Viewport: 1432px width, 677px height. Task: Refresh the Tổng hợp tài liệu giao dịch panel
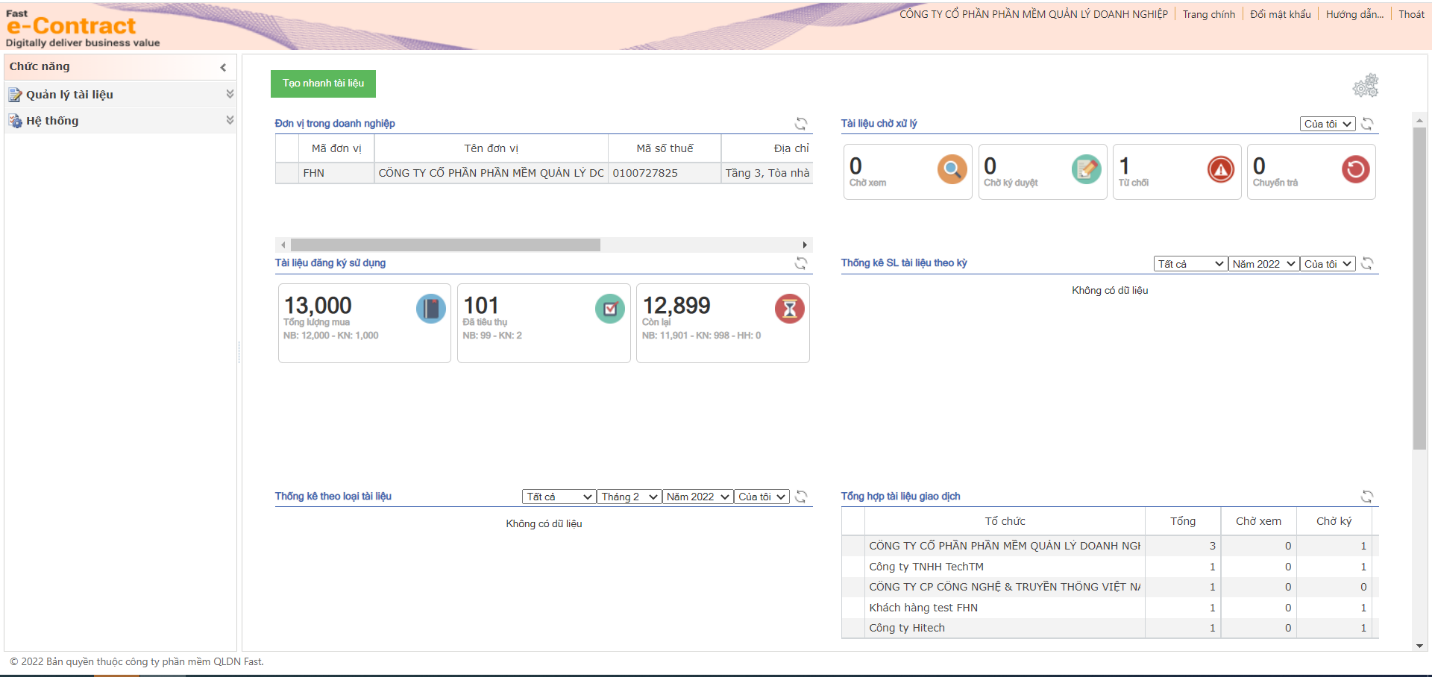tap(1367, 497)
